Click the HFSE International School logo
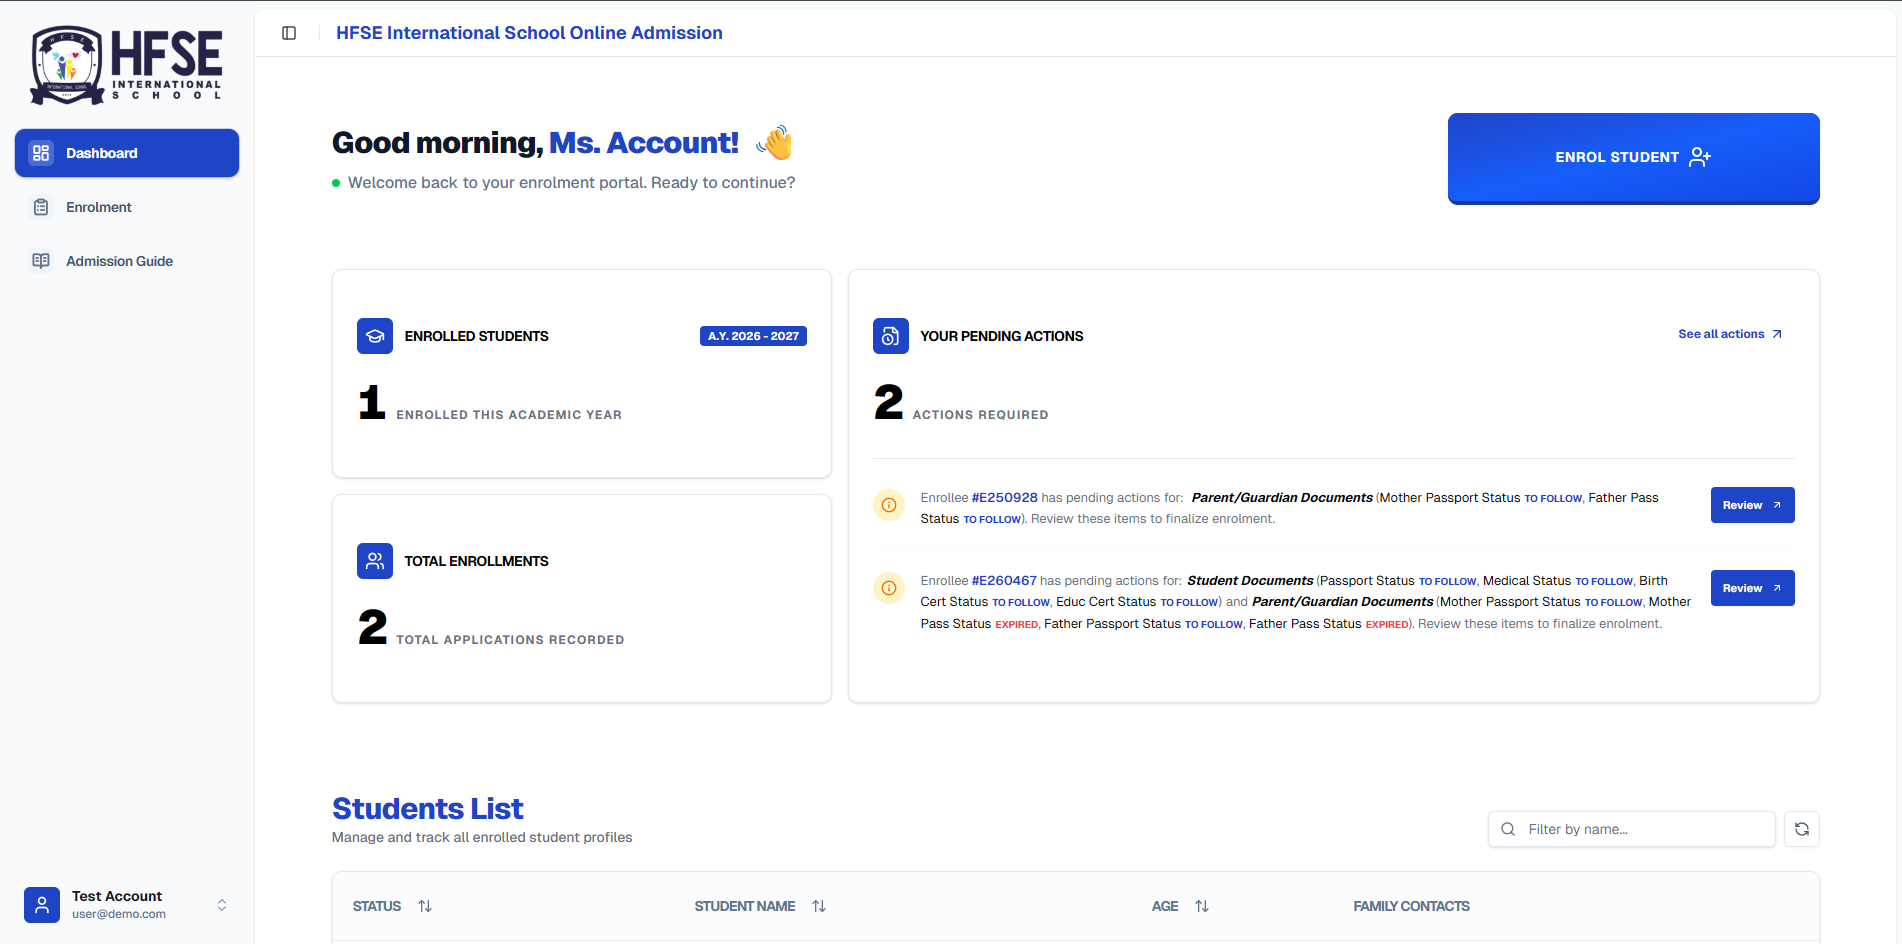Image resolution: width=1902 pixels, height=944 pixels. click(x=126, y=65)
